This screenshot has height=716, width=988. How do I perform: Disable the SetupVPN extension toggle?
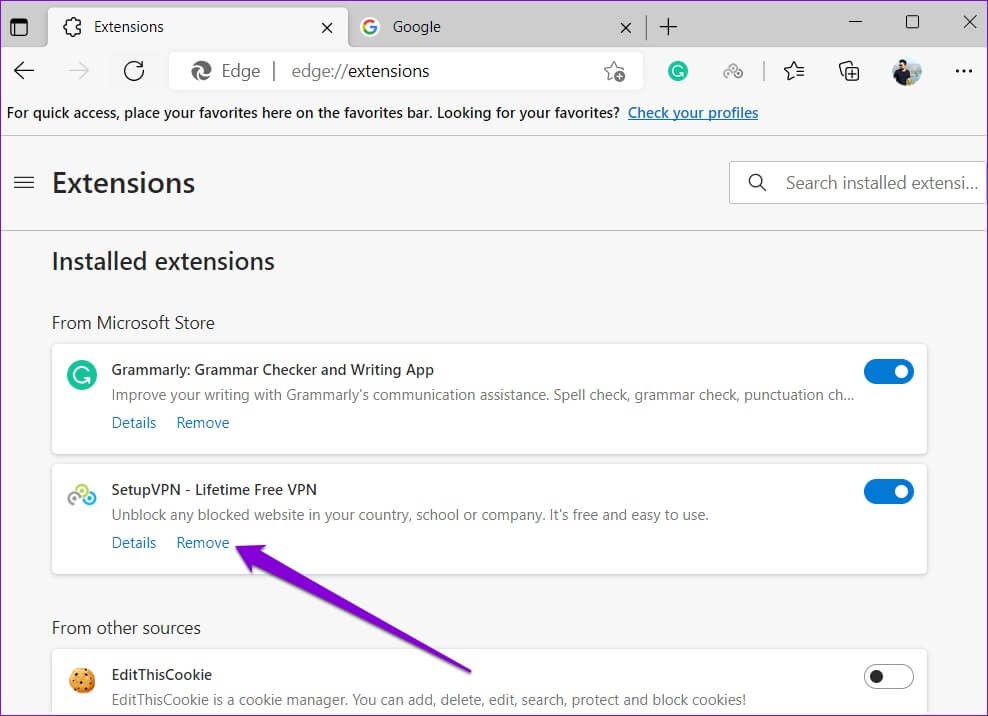tap(888, 492)
